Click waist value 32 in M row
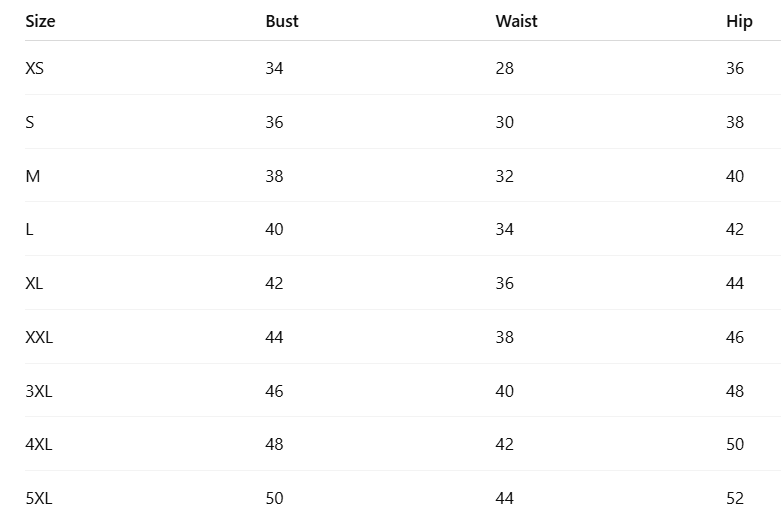781x526 pixels. tap(505, 176)
